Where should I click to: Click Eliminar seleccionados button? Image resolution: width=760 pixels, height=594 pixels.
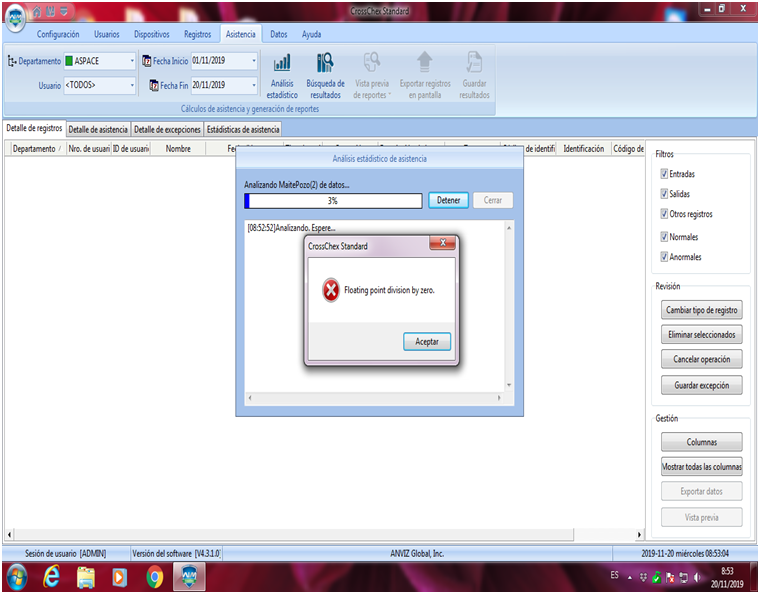point(701,334)
